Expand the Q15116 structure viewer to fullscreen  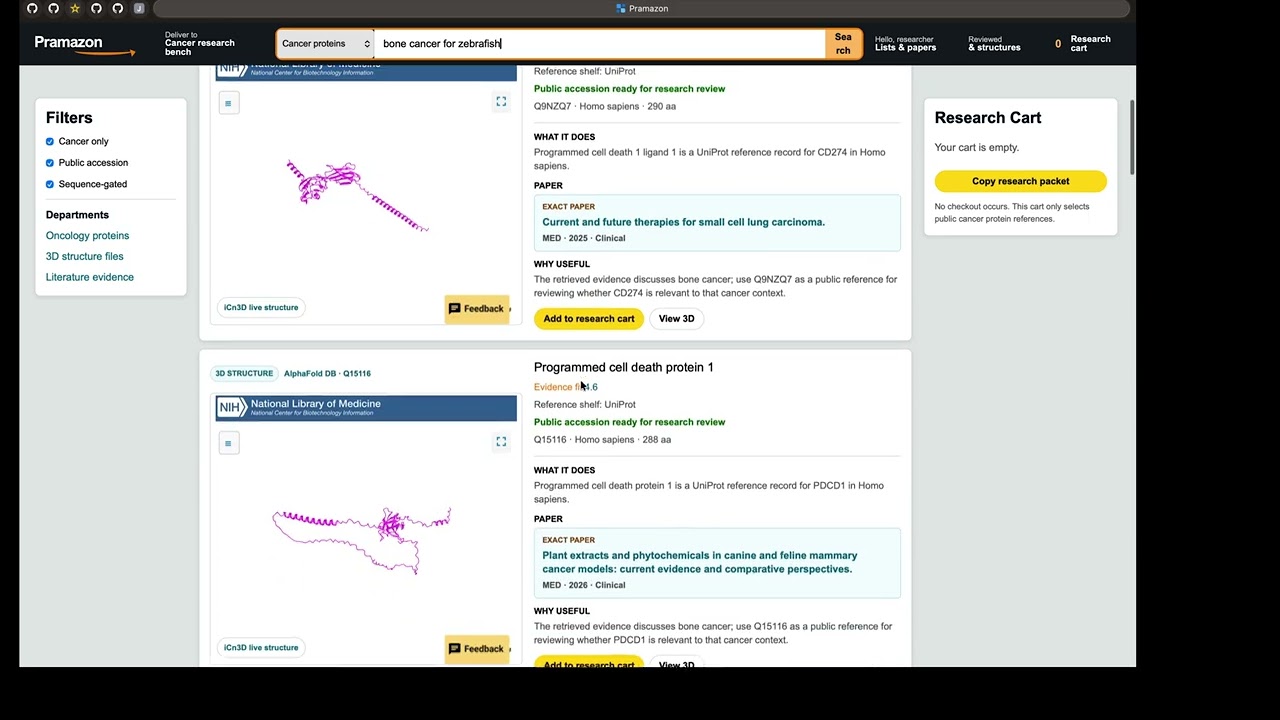coord(501,442)
